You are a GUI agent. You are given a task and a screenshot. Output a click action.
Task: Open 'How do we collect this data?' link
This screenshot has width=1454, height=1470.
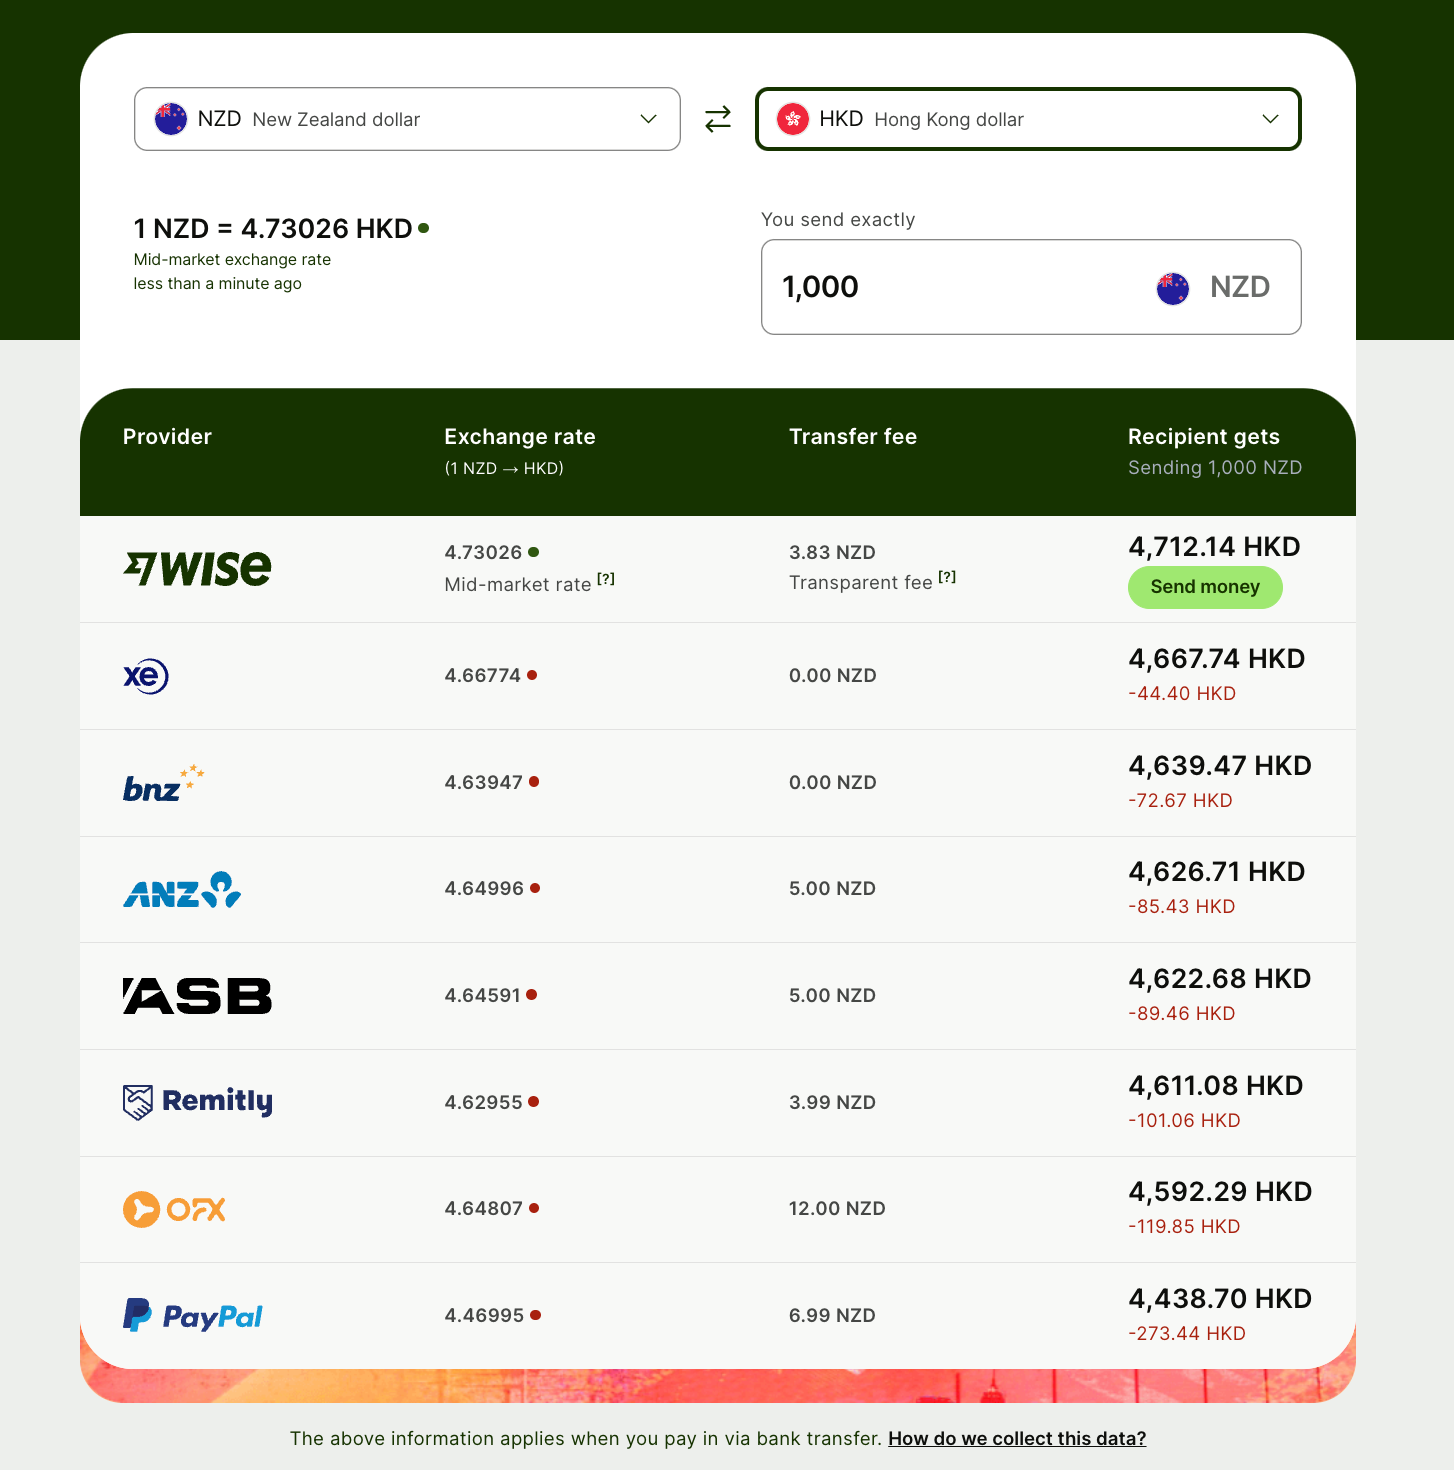(x=1017, y=1438)
